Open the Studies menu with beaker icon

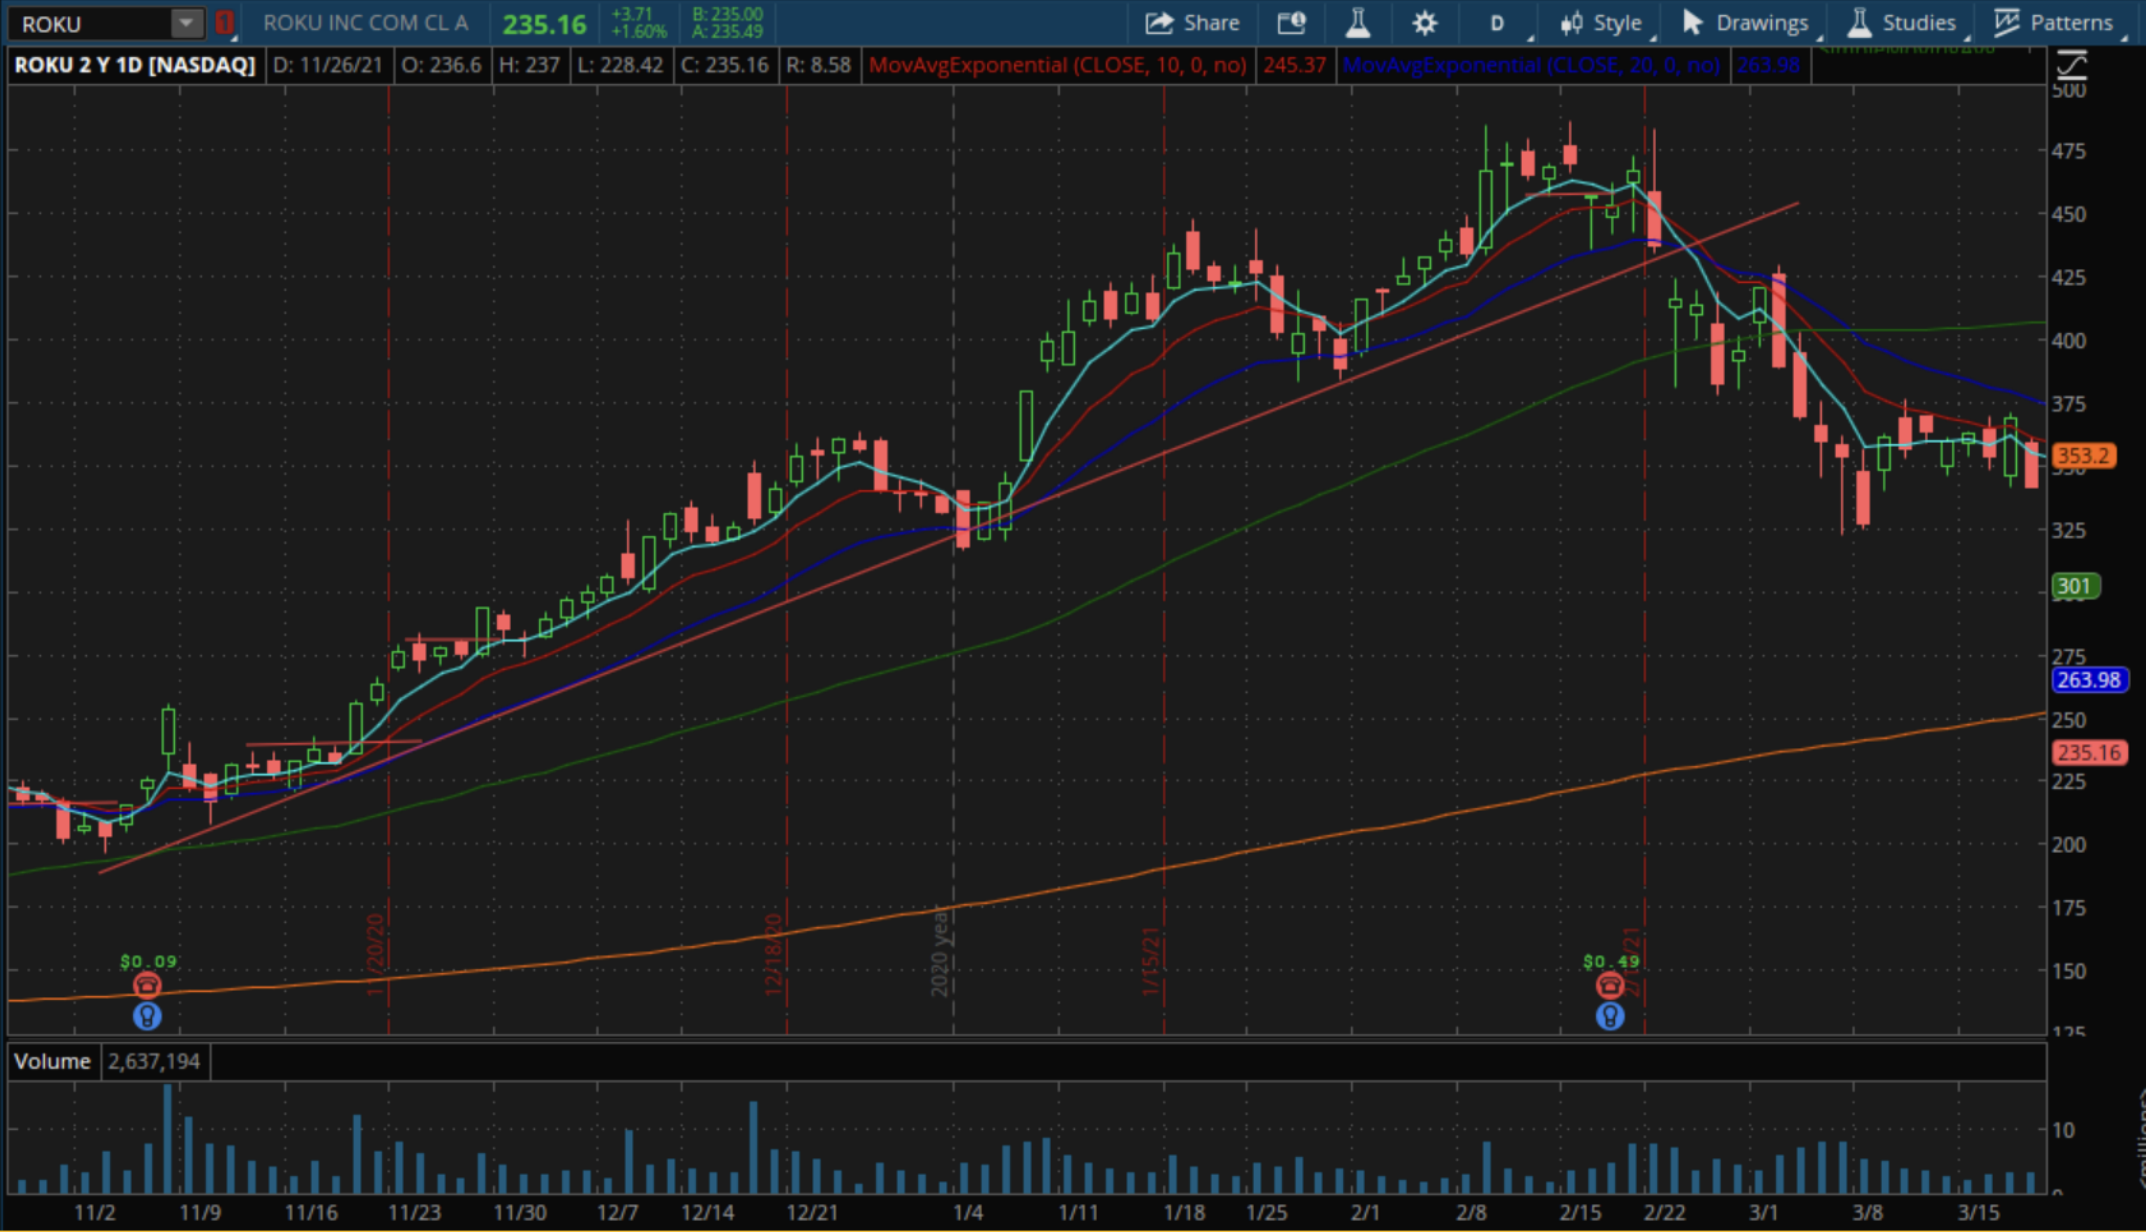1901,22
